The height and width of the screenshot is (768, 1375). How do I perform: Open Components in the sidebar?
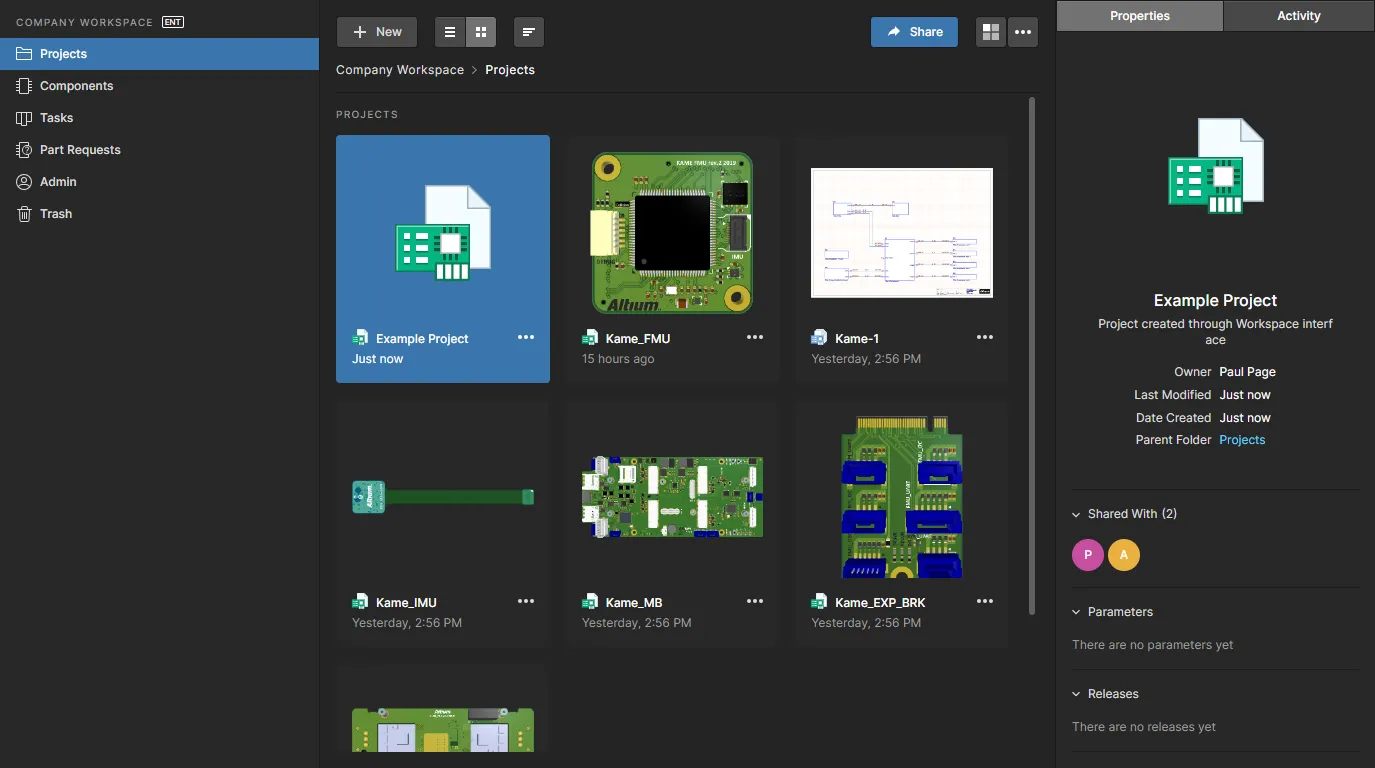pyautogui.click(x=159, y=86)
